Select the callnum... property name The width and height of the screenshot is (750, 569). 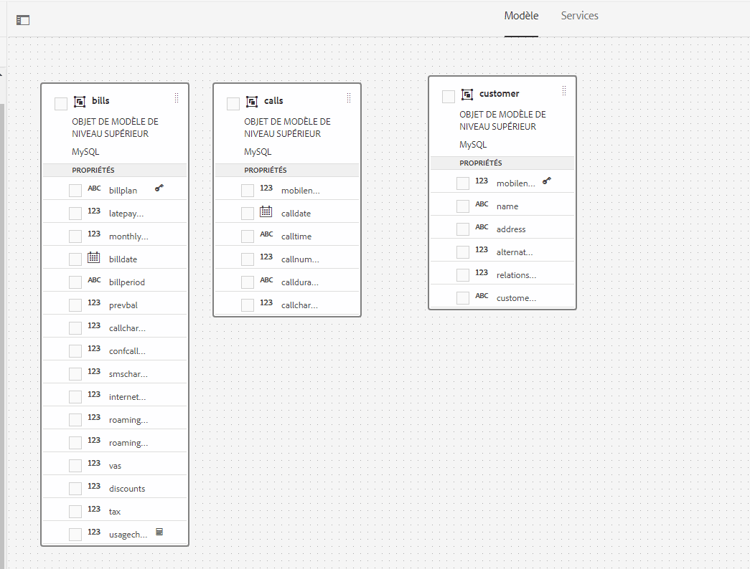pos(300,259)
